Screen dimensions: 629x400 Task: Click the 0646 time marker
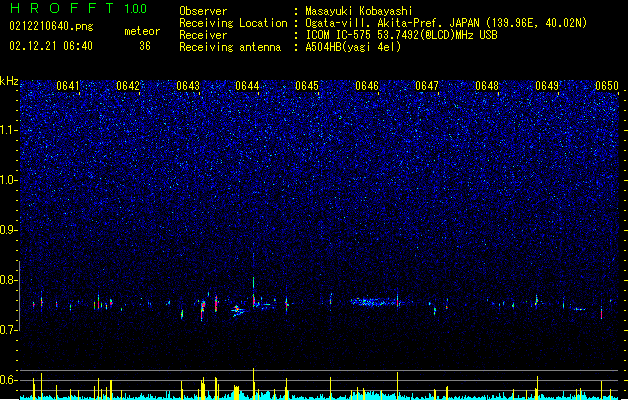pyautogui.click(x=367, y=86)
